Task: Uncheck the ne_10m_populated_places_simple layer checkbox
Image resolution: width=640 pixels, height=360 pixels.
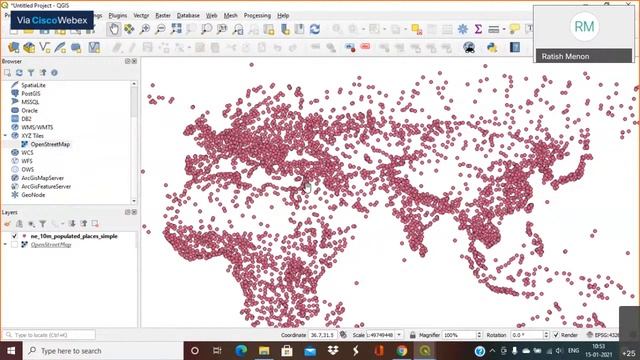Action: tap(14, 236)
